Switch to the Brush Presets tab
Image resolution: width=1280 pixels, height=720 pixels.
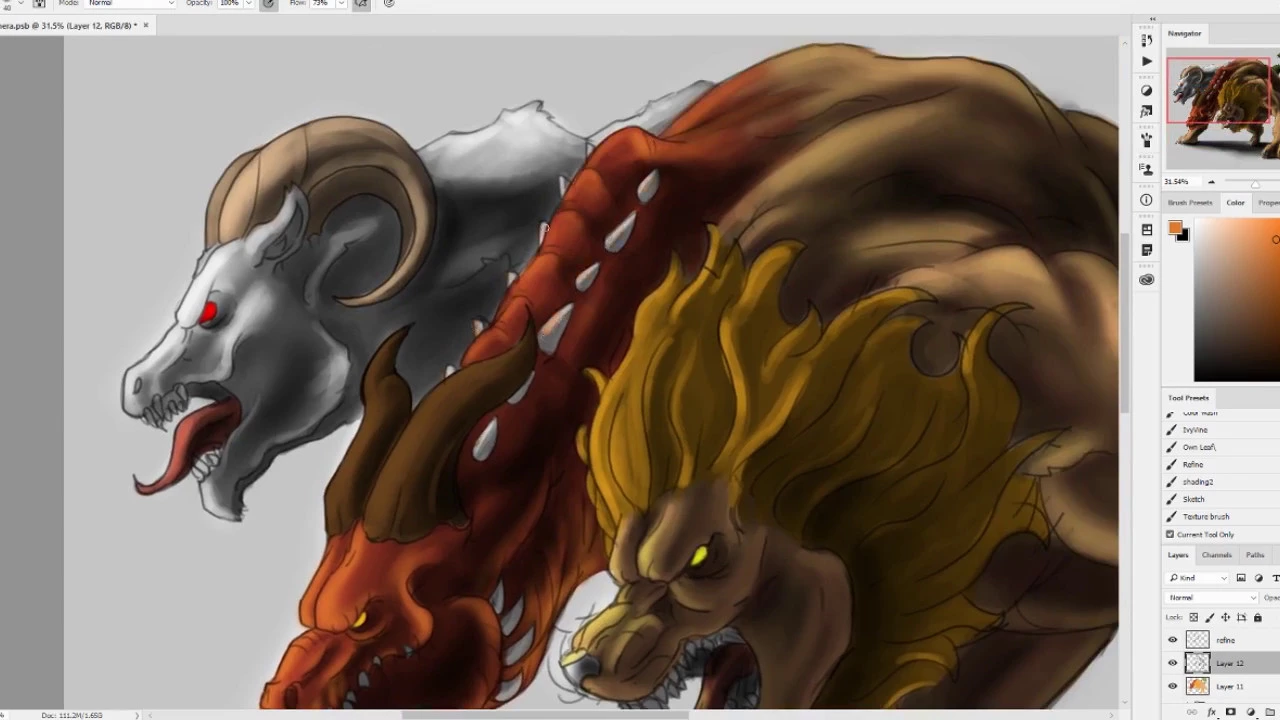pyautogui.click(x=1190, y=203)
